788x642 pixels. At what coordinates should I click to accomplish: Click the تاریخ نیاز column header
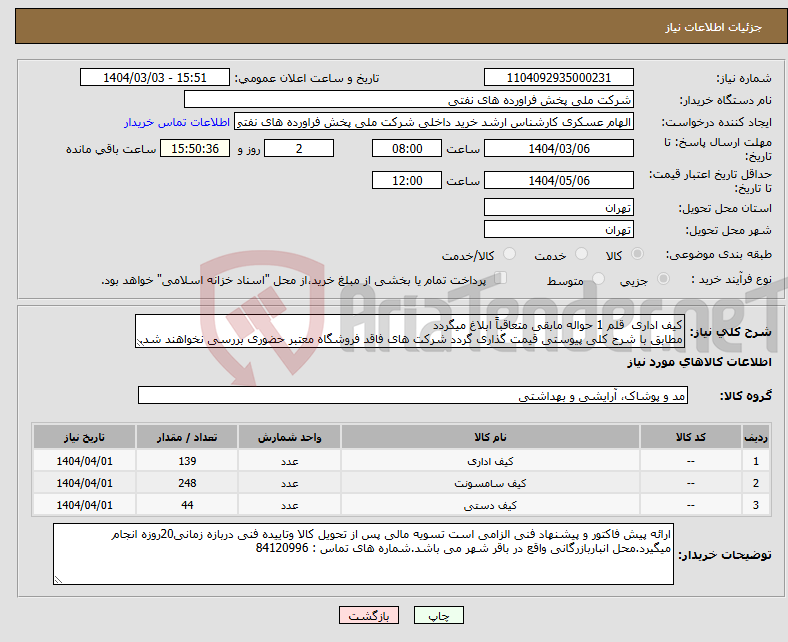[x=84, y=437]
